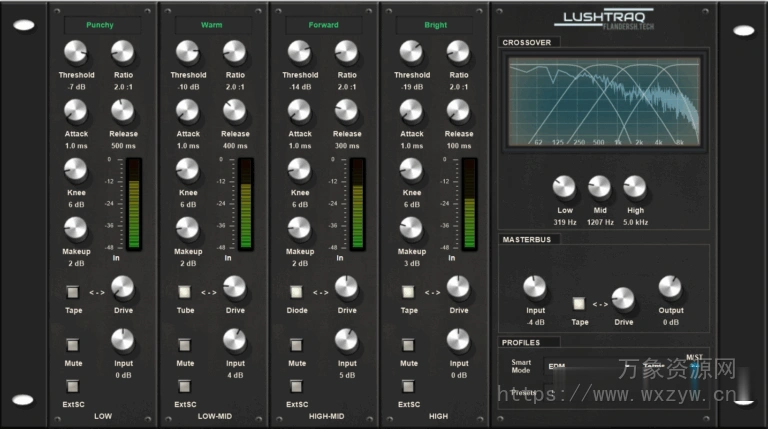
Task: Open the Smart Mode EDM dropdown
Action: [x=587, y=366]
